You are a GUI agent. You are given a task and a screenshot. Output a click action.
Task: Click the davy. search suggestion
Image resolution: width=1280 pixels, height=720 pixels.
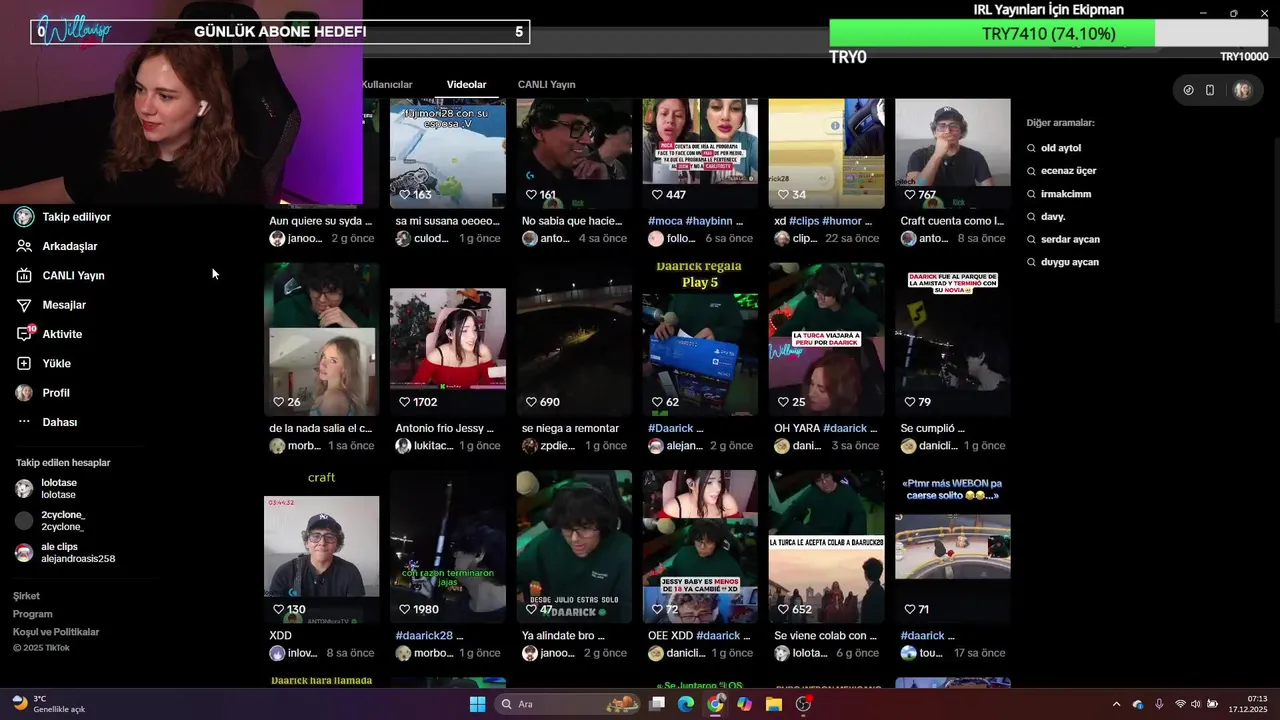click(x=1046, y=216)
